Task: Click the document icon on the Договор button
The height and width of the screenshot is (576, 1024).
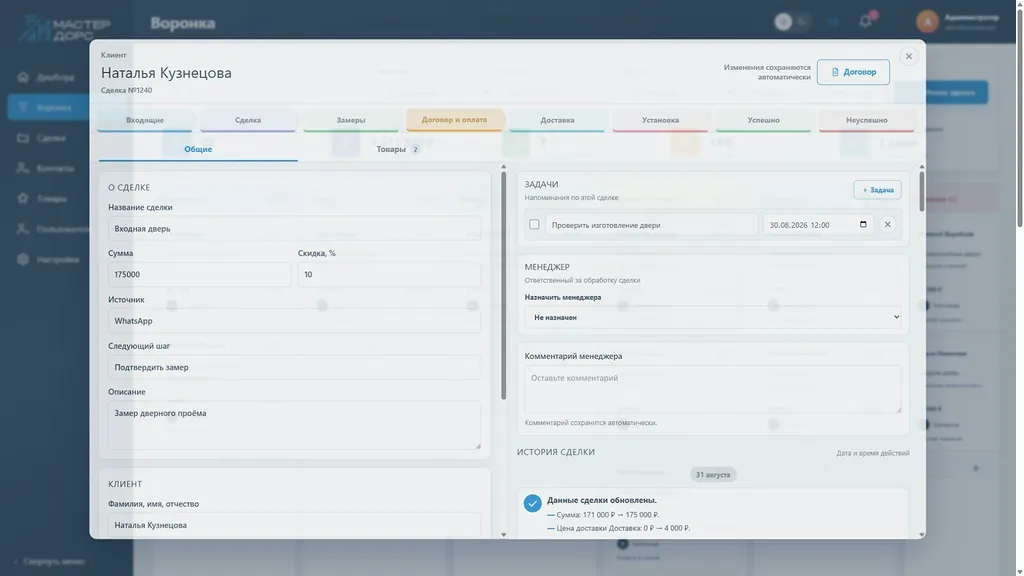Action: tap(835, 72)
